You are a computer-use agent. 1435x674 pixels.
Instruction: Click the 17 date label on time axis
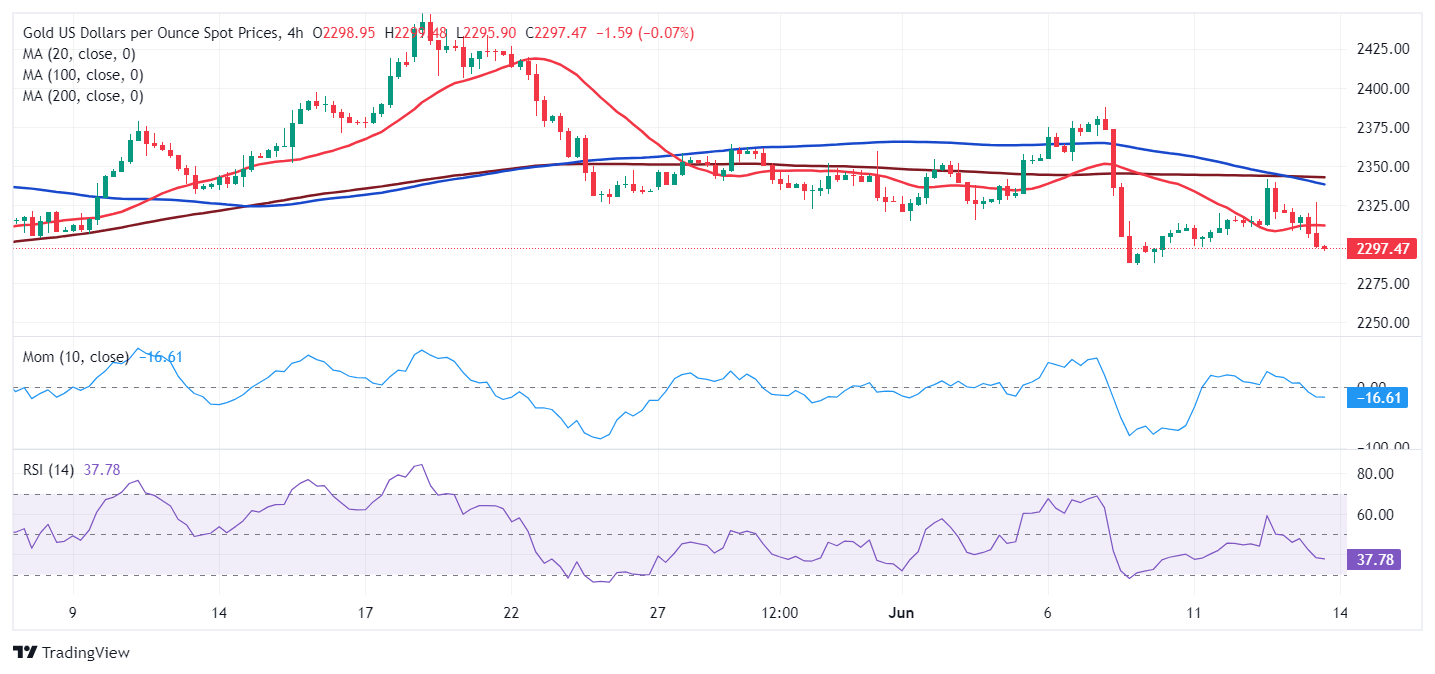tap(365, 613)
